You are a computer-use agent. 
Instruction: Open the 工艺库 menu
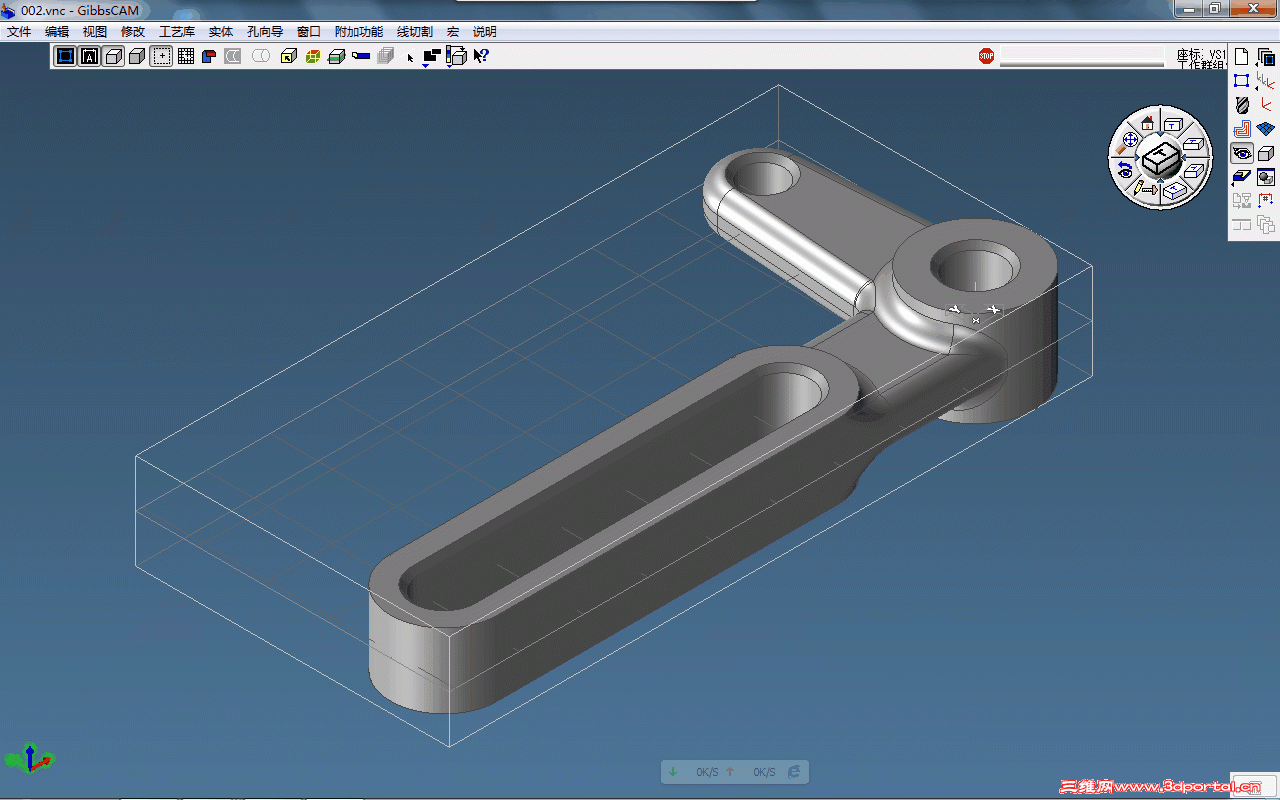(177, 32)
